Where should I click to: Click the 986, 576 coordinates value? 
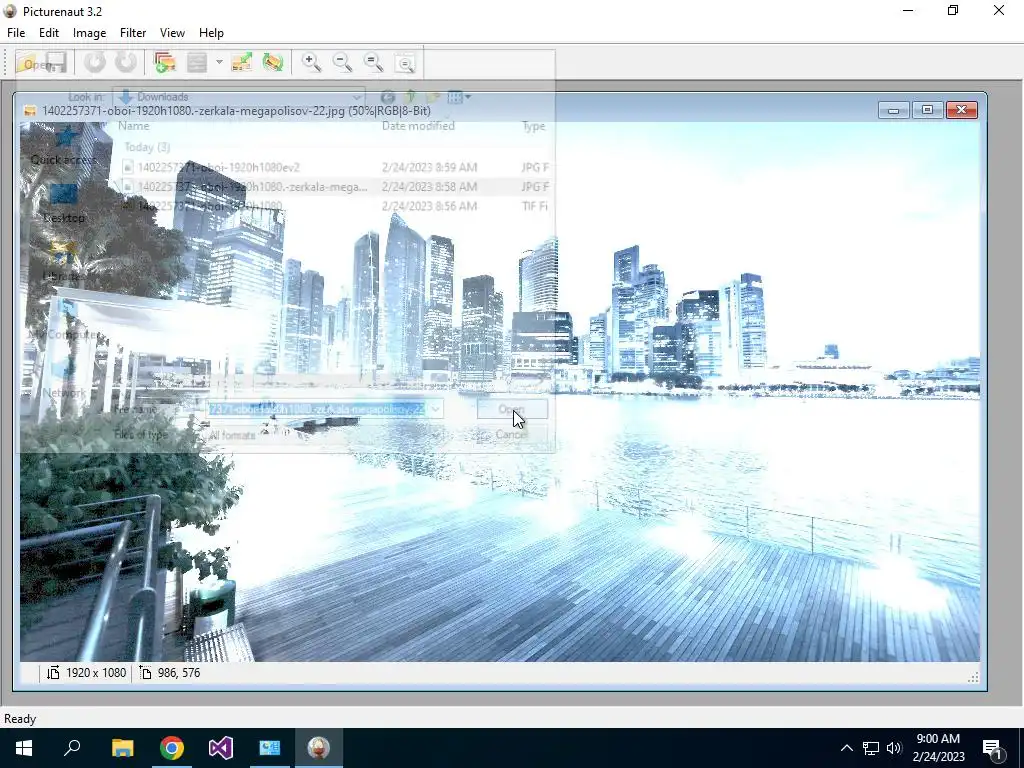point(179,673)
